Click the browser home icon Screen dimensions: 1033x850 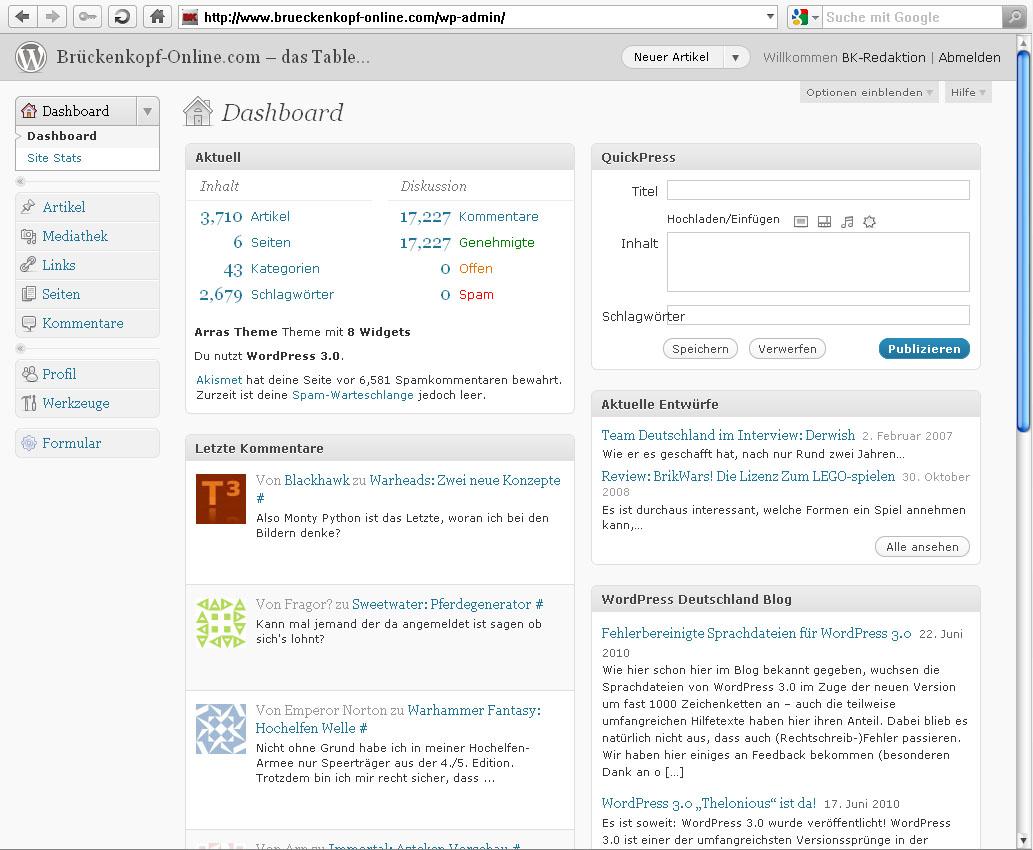click(157, 16)
